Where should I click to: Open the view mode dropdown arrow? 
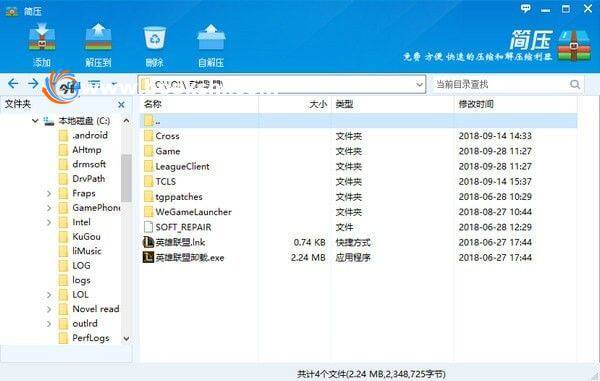point(114,84)
